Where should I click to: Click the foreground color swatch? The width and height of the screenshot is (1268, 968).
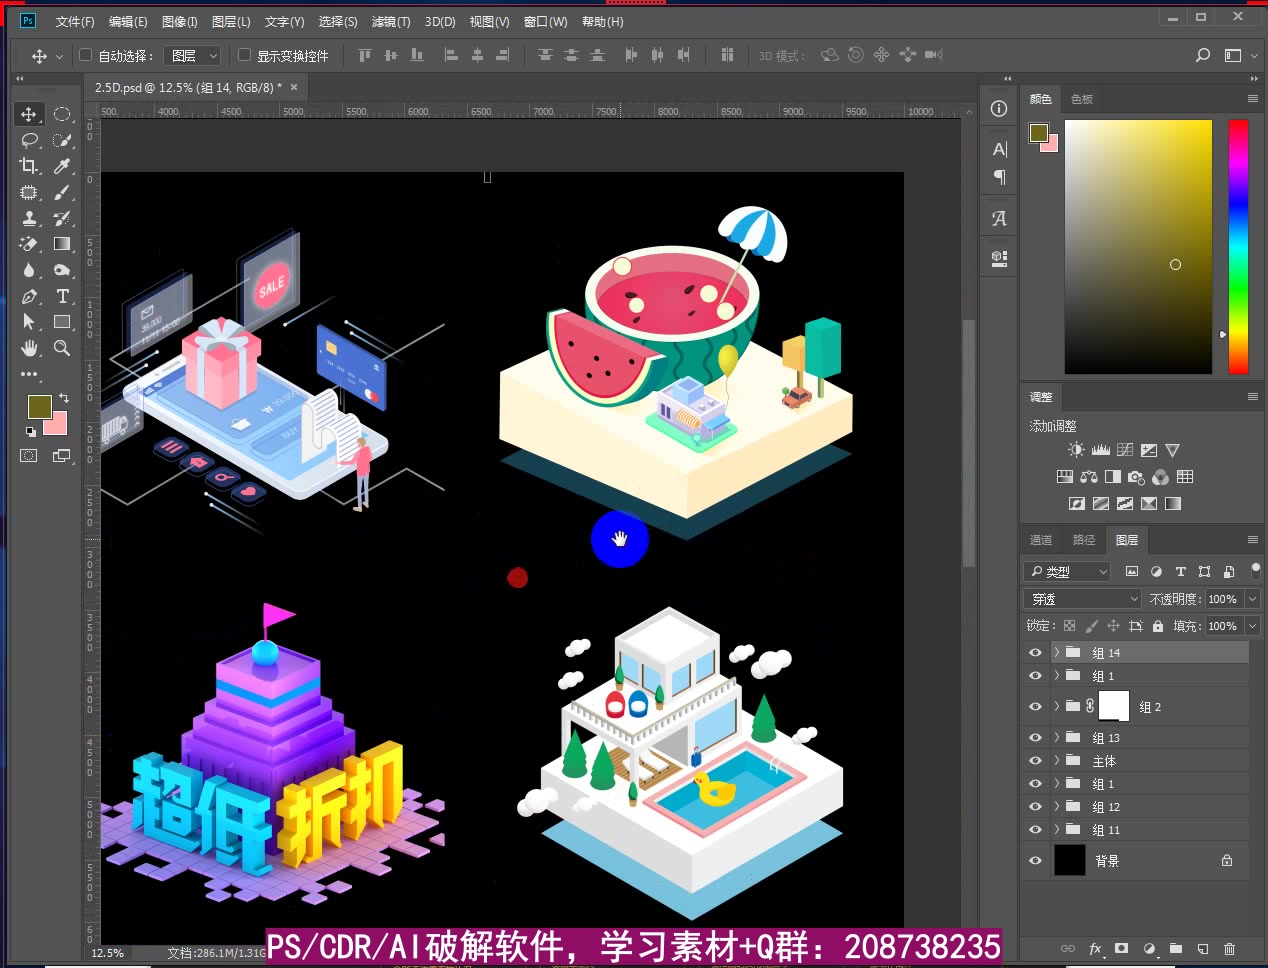click(x=38, y=407)
